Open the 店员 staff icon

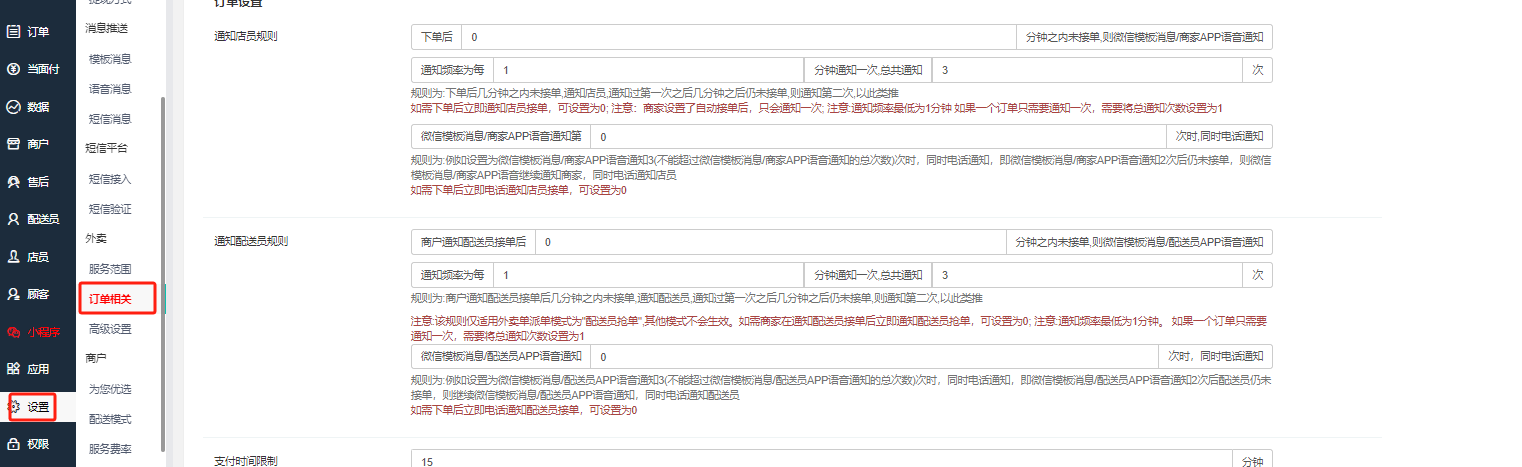[14, 257]
